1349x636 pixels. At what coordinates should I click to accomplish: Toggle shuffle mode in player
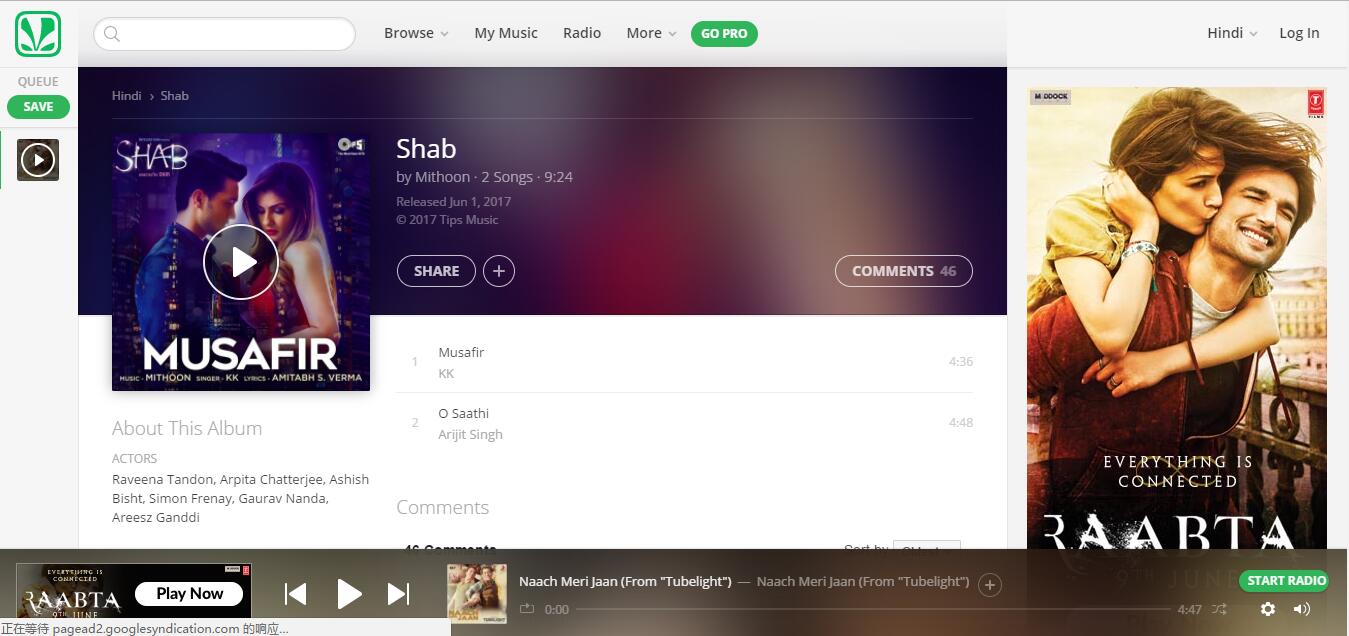click(1220, 609)
